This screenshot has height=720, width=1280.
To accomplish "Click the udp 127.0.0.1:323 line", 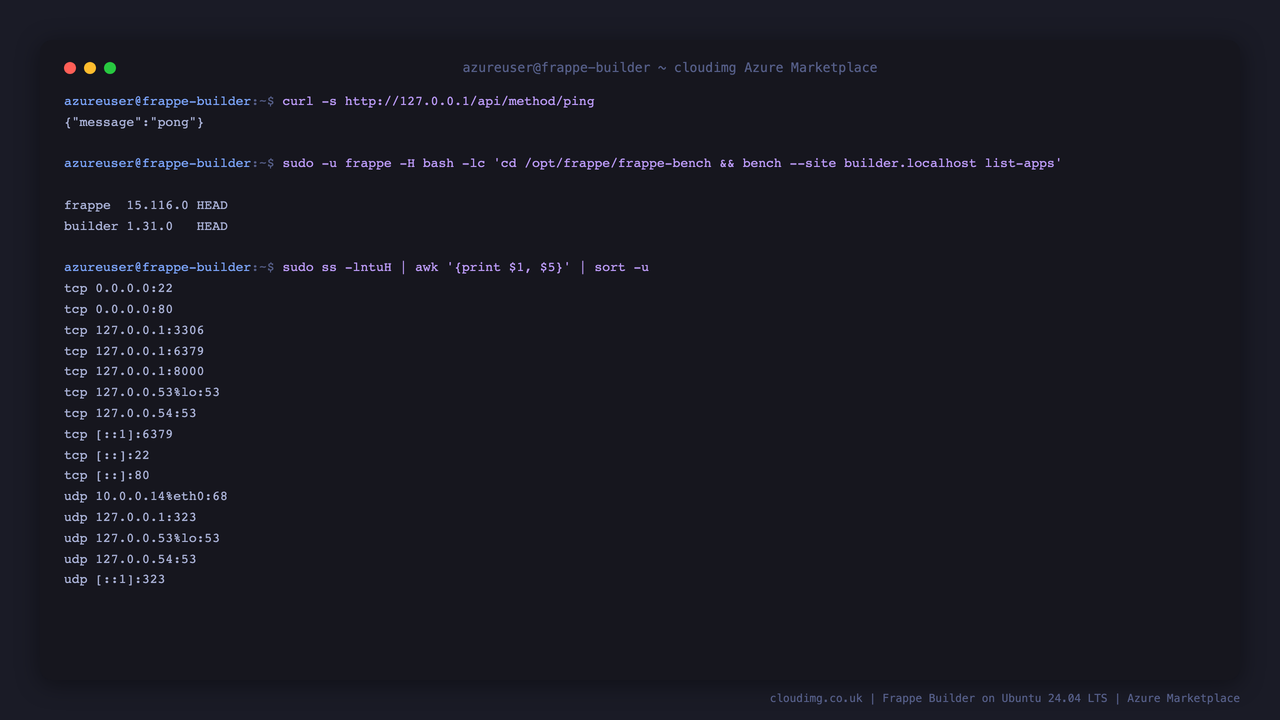I will tap(130, 517).
